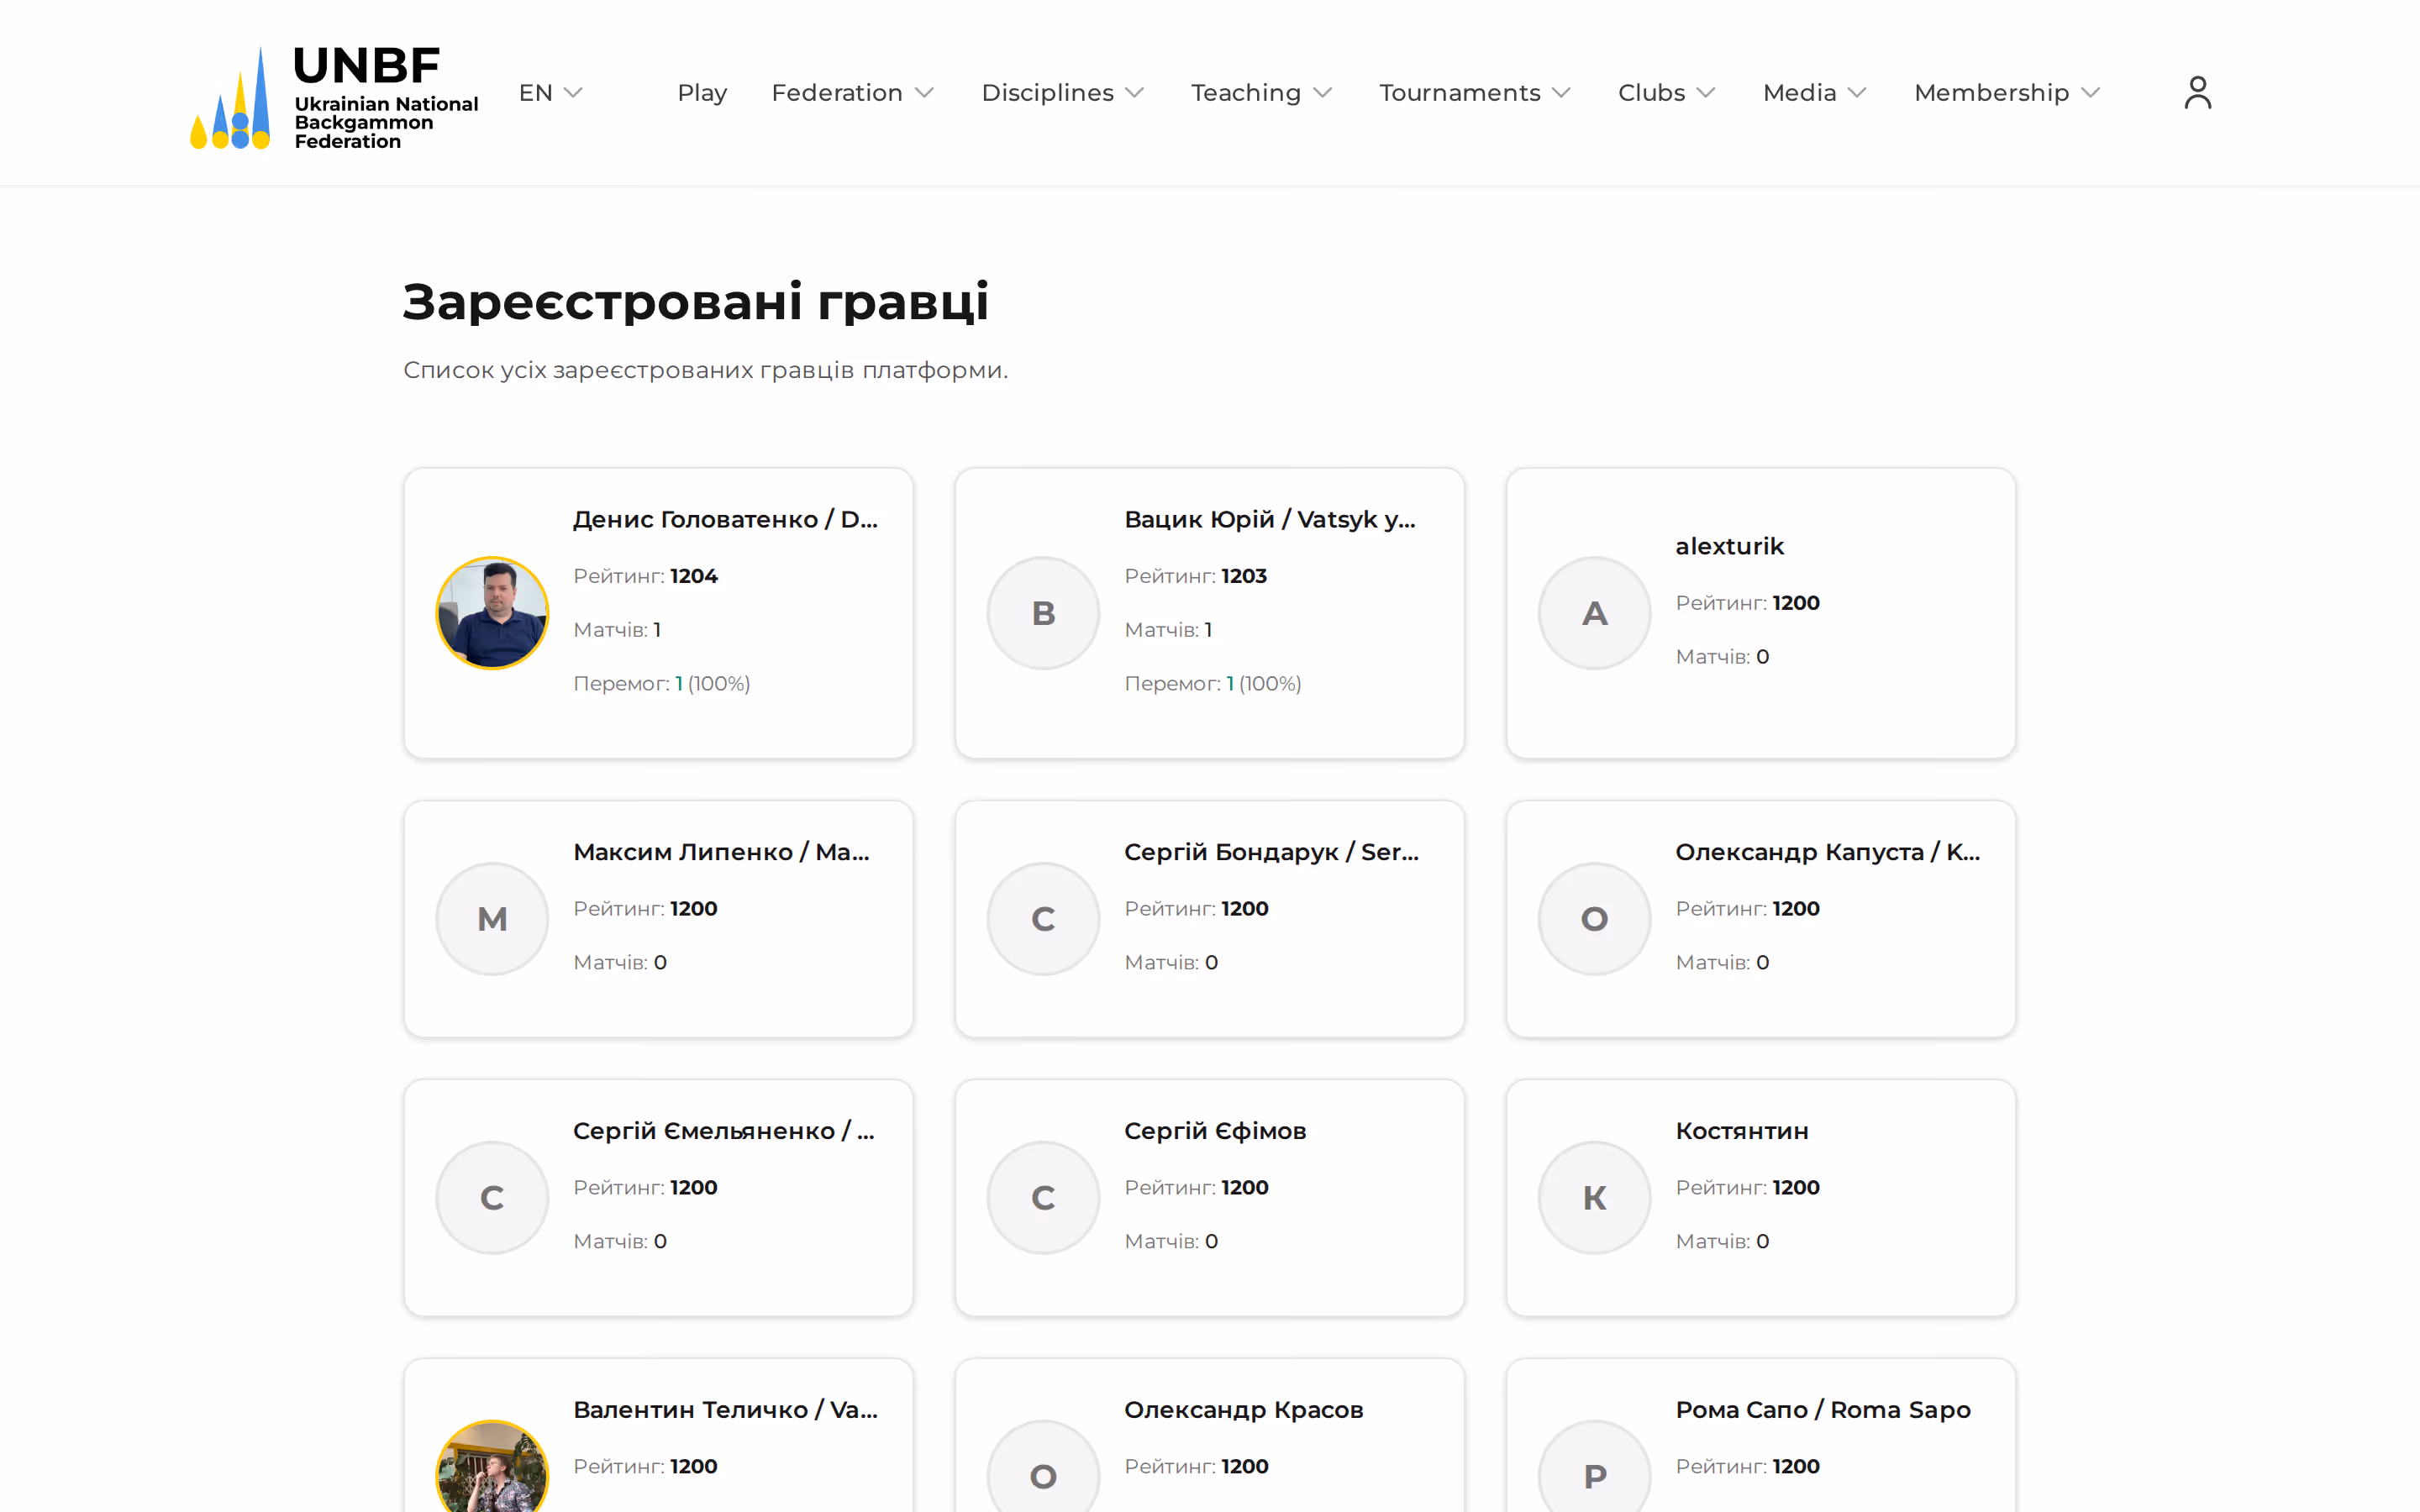
Task: Expand the Disciplines menu
Action: 1062,93
